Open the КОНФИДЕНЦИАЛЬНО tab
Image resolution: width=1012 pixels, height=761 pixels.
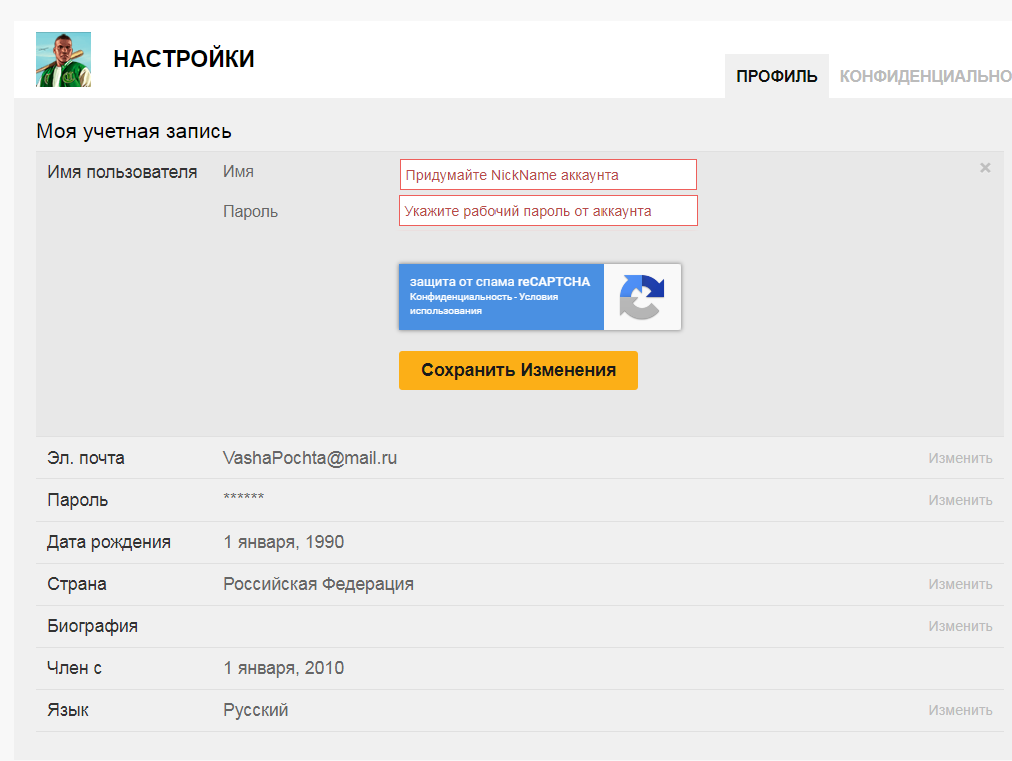click(925, 76)
